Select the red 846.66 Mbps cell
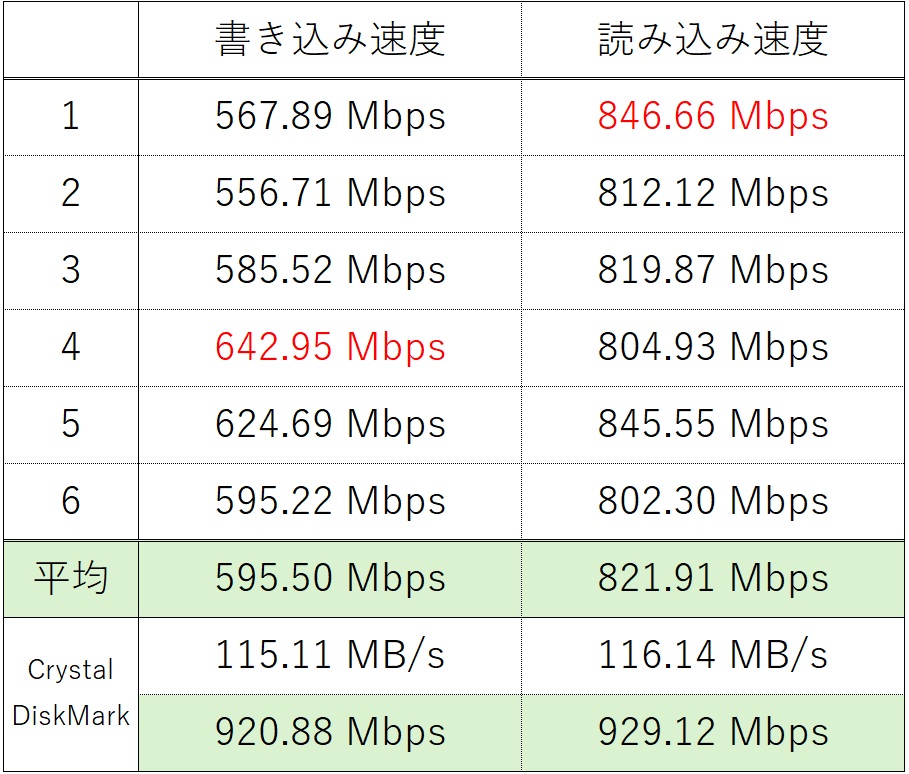 coord(713,117)
